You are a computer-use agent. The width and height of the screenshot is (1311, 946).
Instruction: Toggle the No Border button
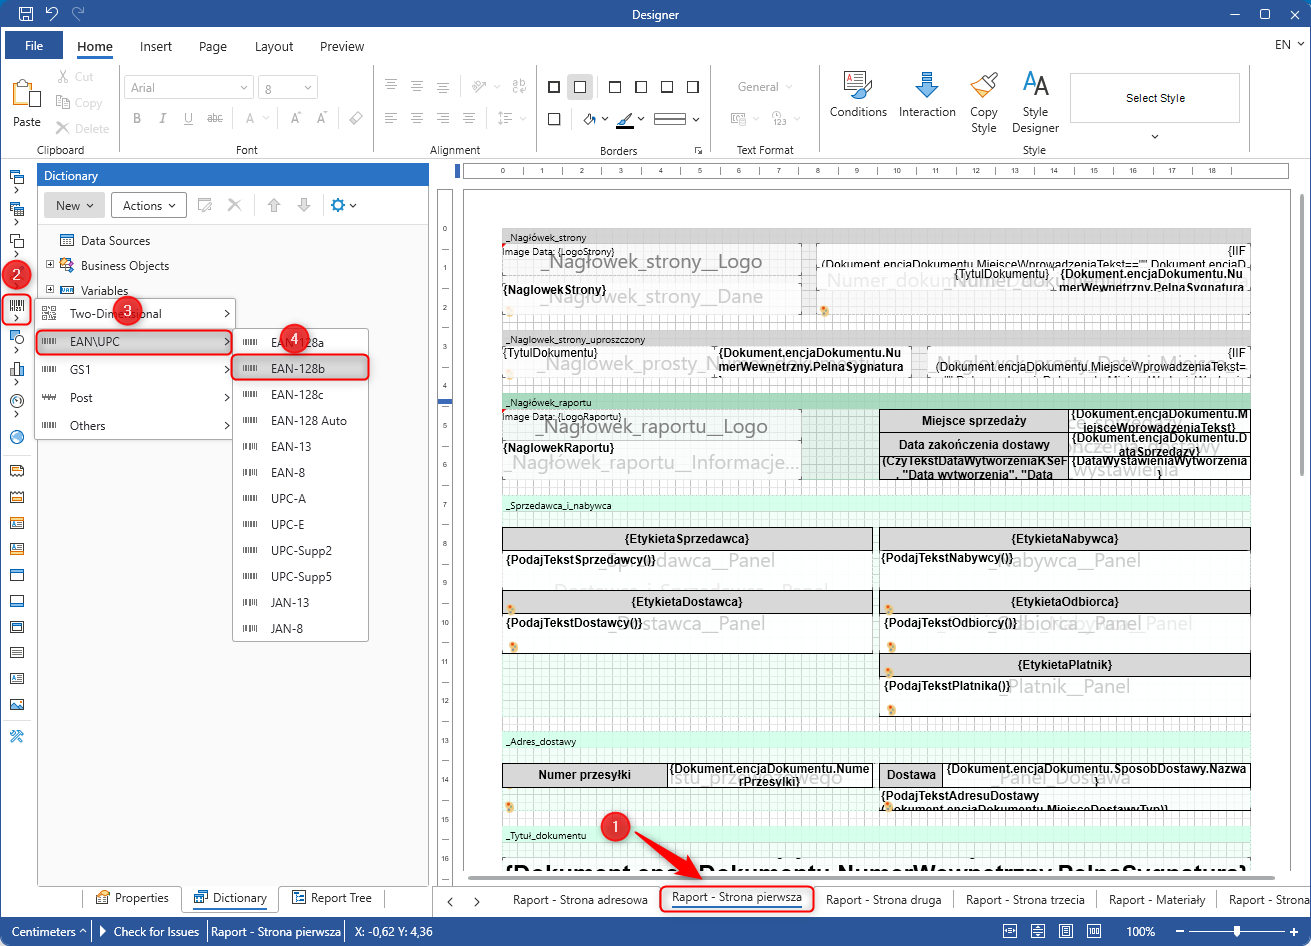click(x=580, y=87)
